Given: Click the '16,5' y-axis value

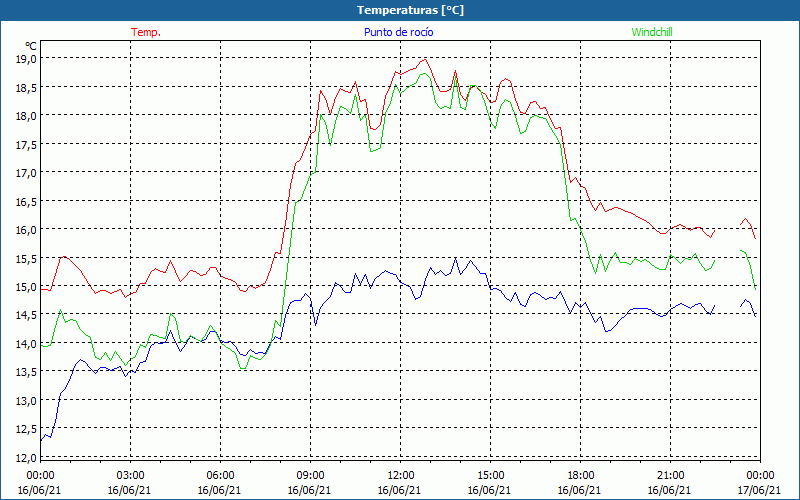Looking at the screenshot, I should (x=26, y=201).
